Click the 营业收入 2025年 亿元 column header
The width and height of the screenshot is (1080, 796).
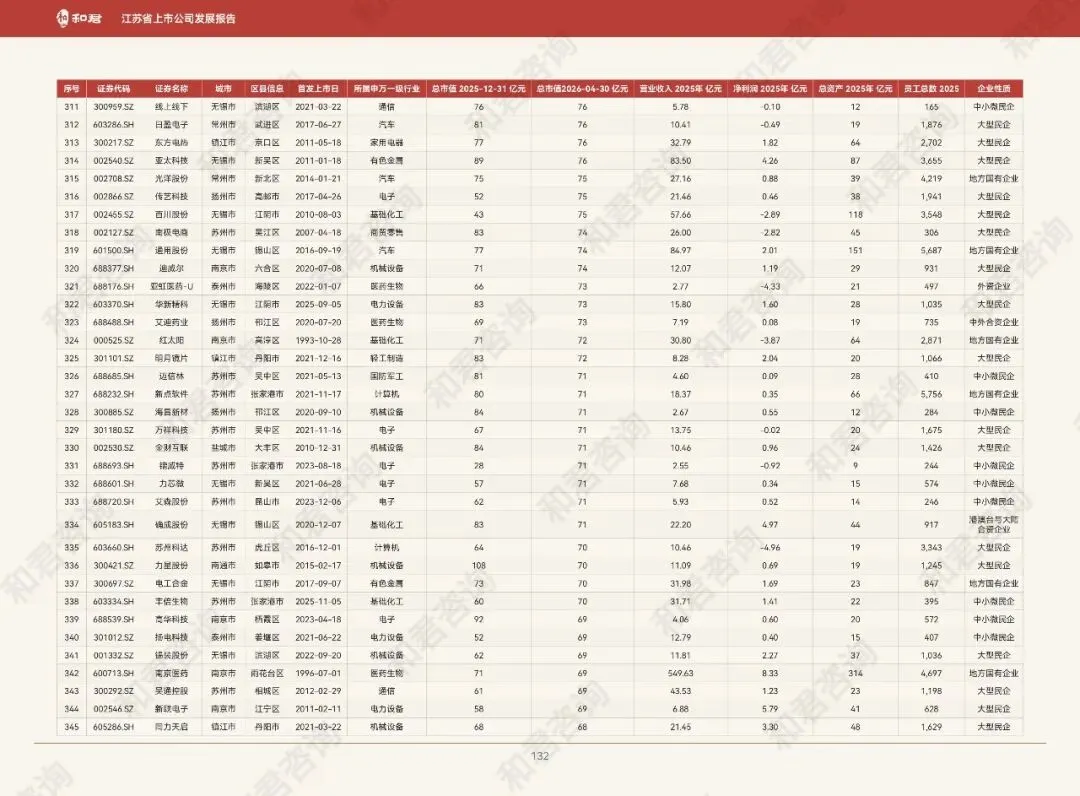pos(681,89)
